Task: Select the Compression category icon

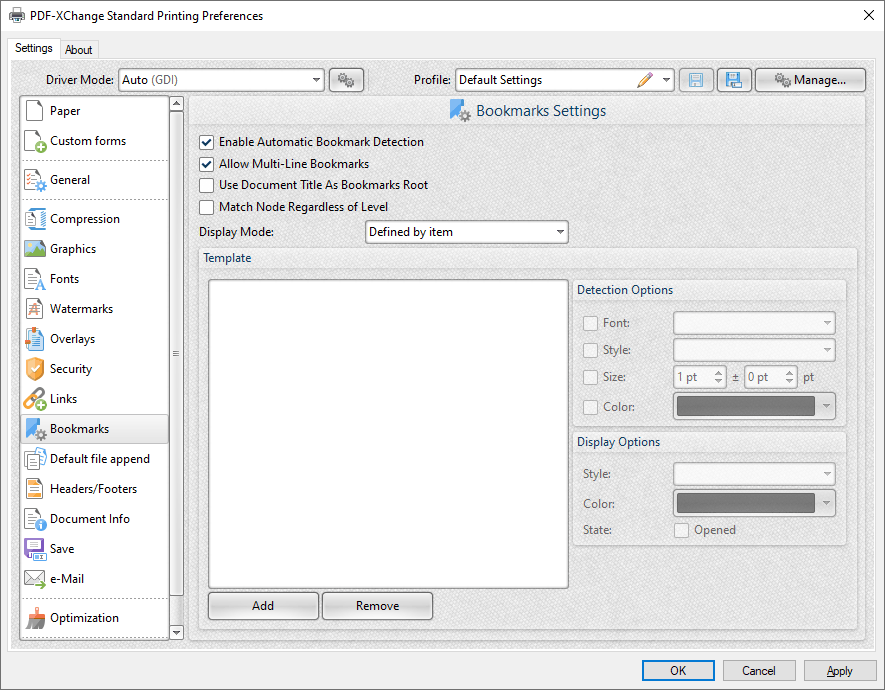Action: tap(33, 219)
